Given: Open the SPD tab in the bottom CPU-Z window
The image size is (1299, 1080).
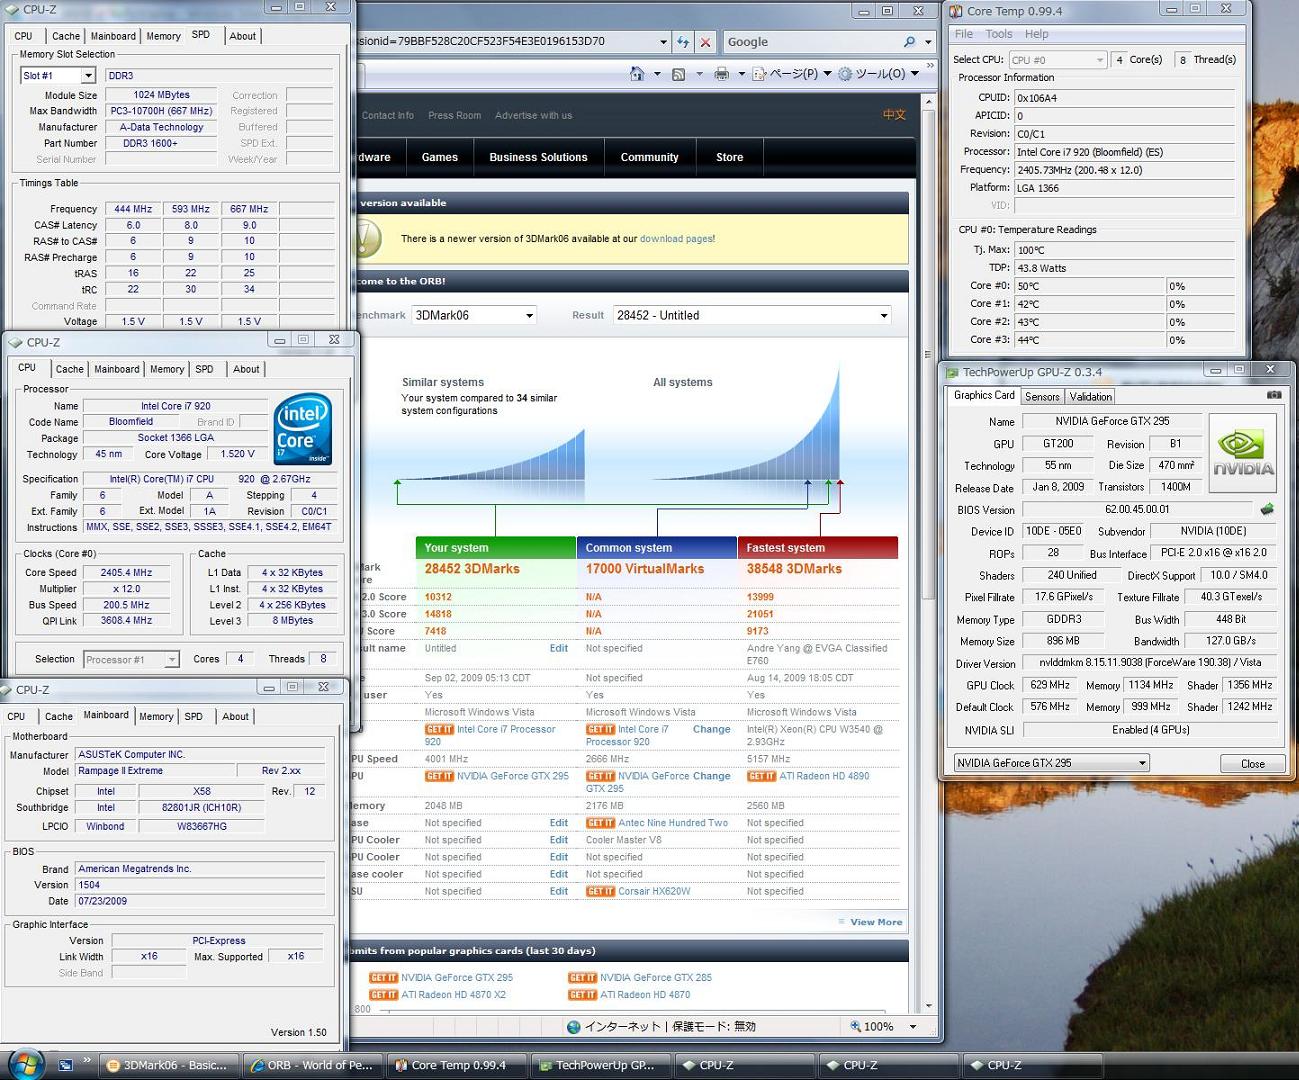Looking at the screenshot, I should pos(194,716).
